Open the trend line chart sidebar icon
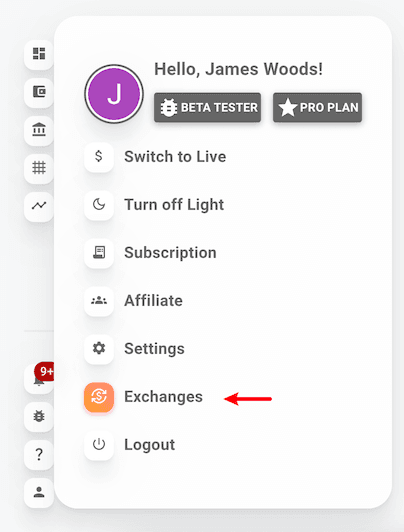This screenshot has height=532, width=404. coord(39,206)
